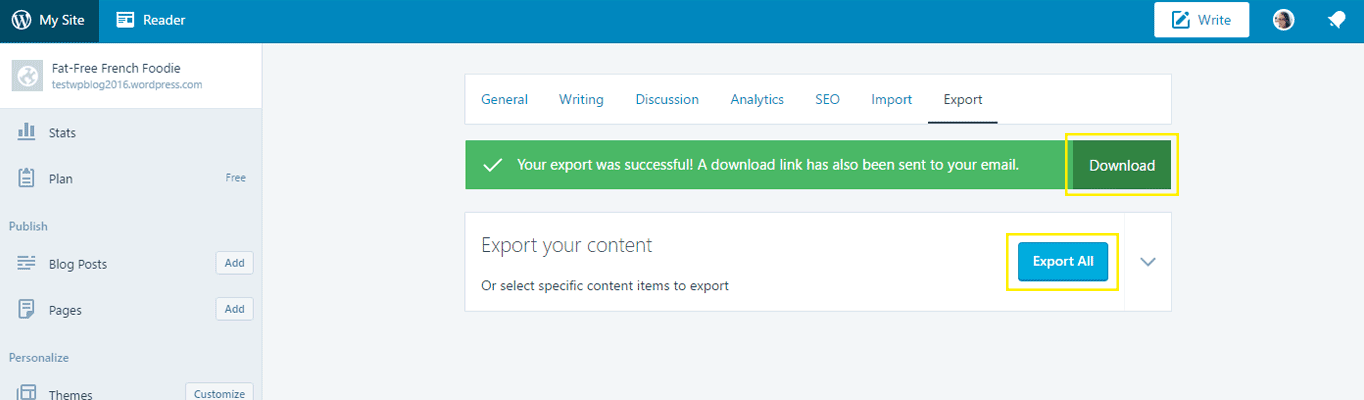Open Blog Posts in sidebar
1364x400 pixels.
pyautogui.click(x=78, y=264)
